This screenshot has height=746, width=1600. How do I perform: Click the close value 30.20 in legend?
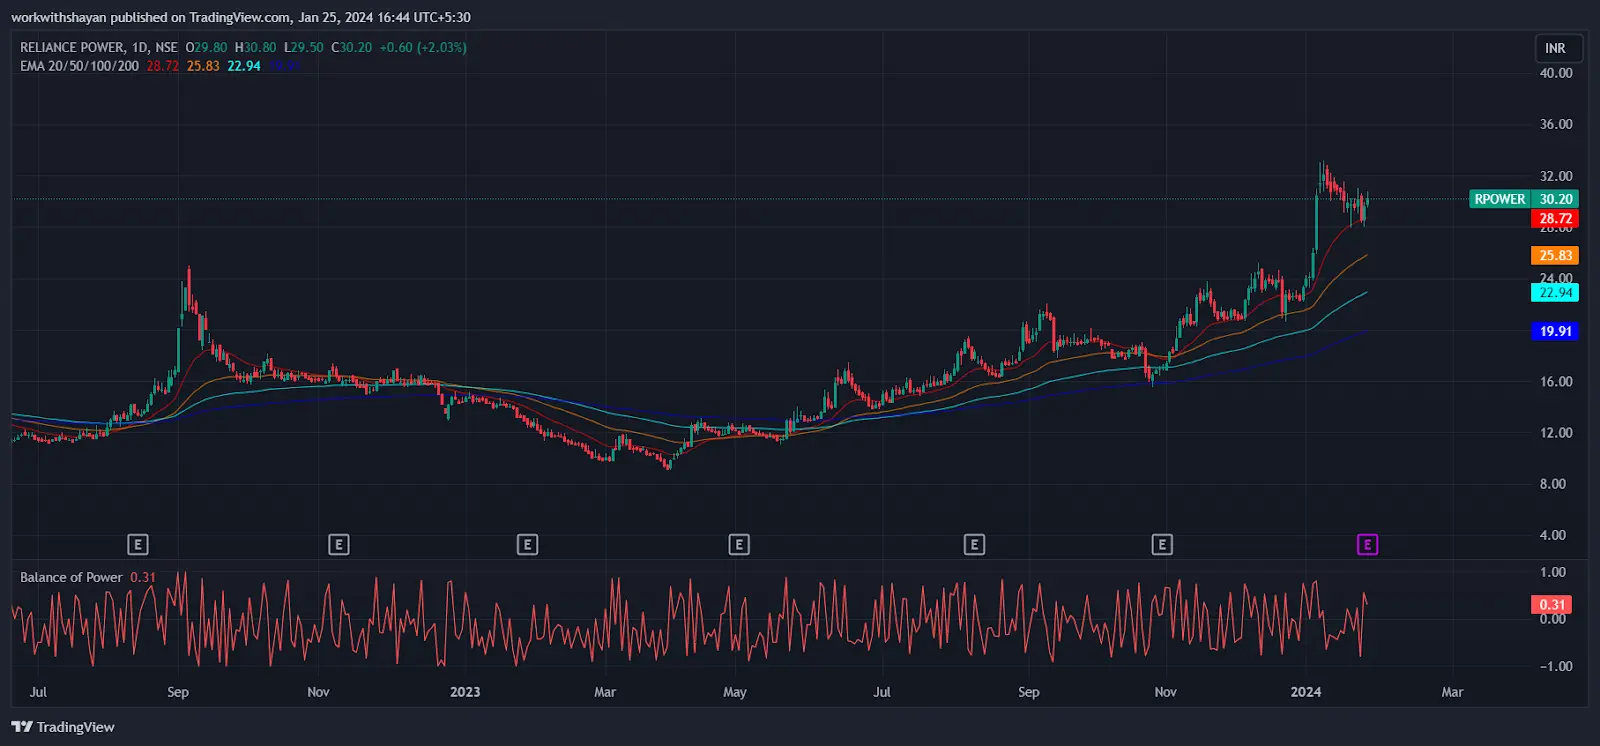tap(356, 47)
